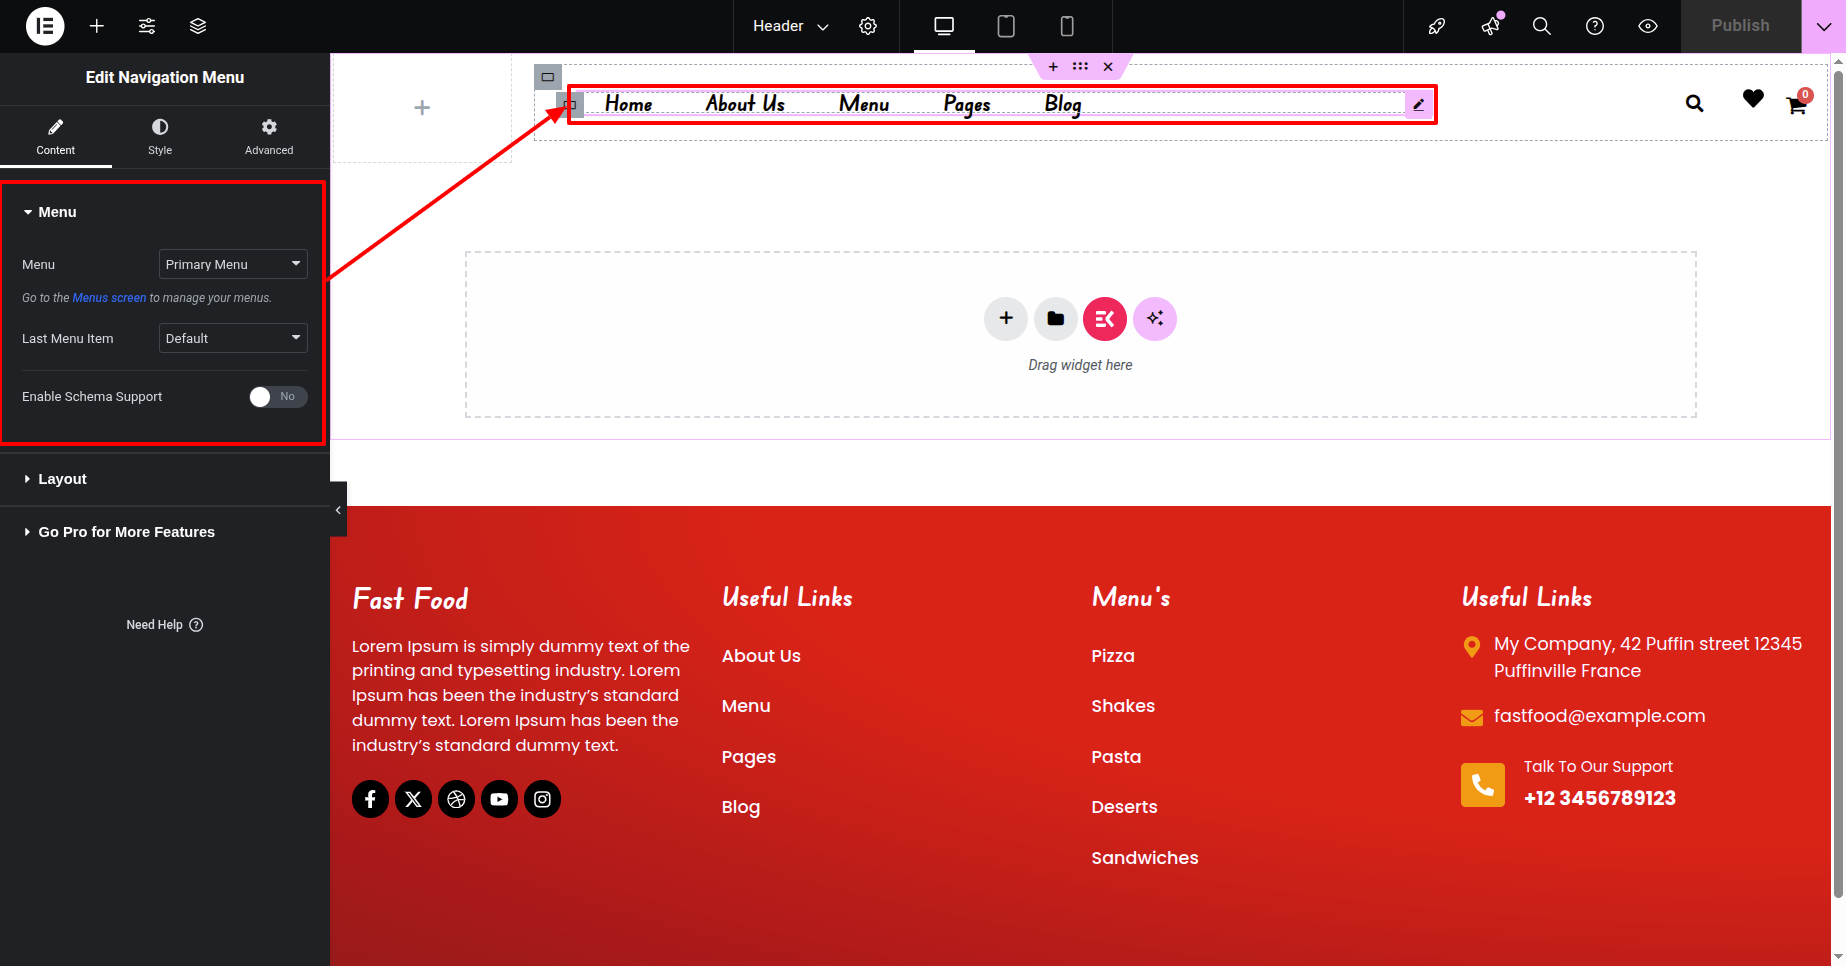Collapse the editor panel with side arrow
The image size is (1846, 966).
click(338, 510)
